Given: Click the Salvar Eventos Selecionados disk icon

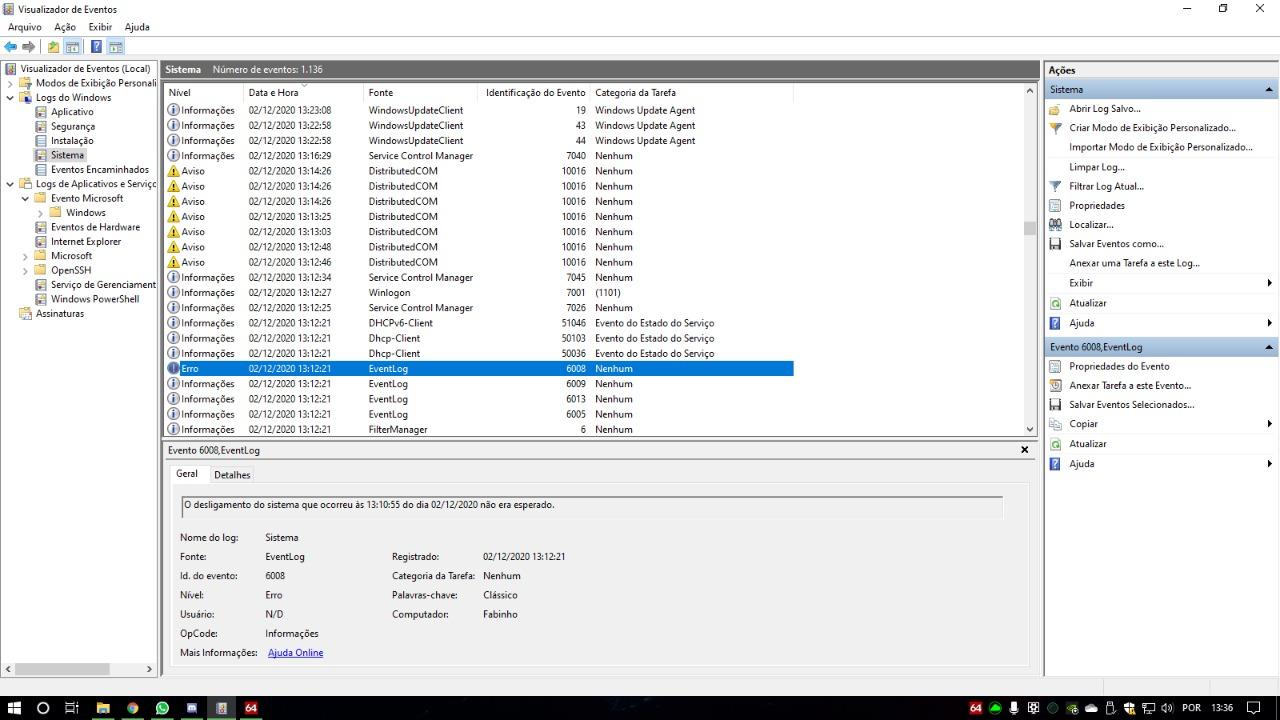Looking at the screenshot, I should (1055, 405).
